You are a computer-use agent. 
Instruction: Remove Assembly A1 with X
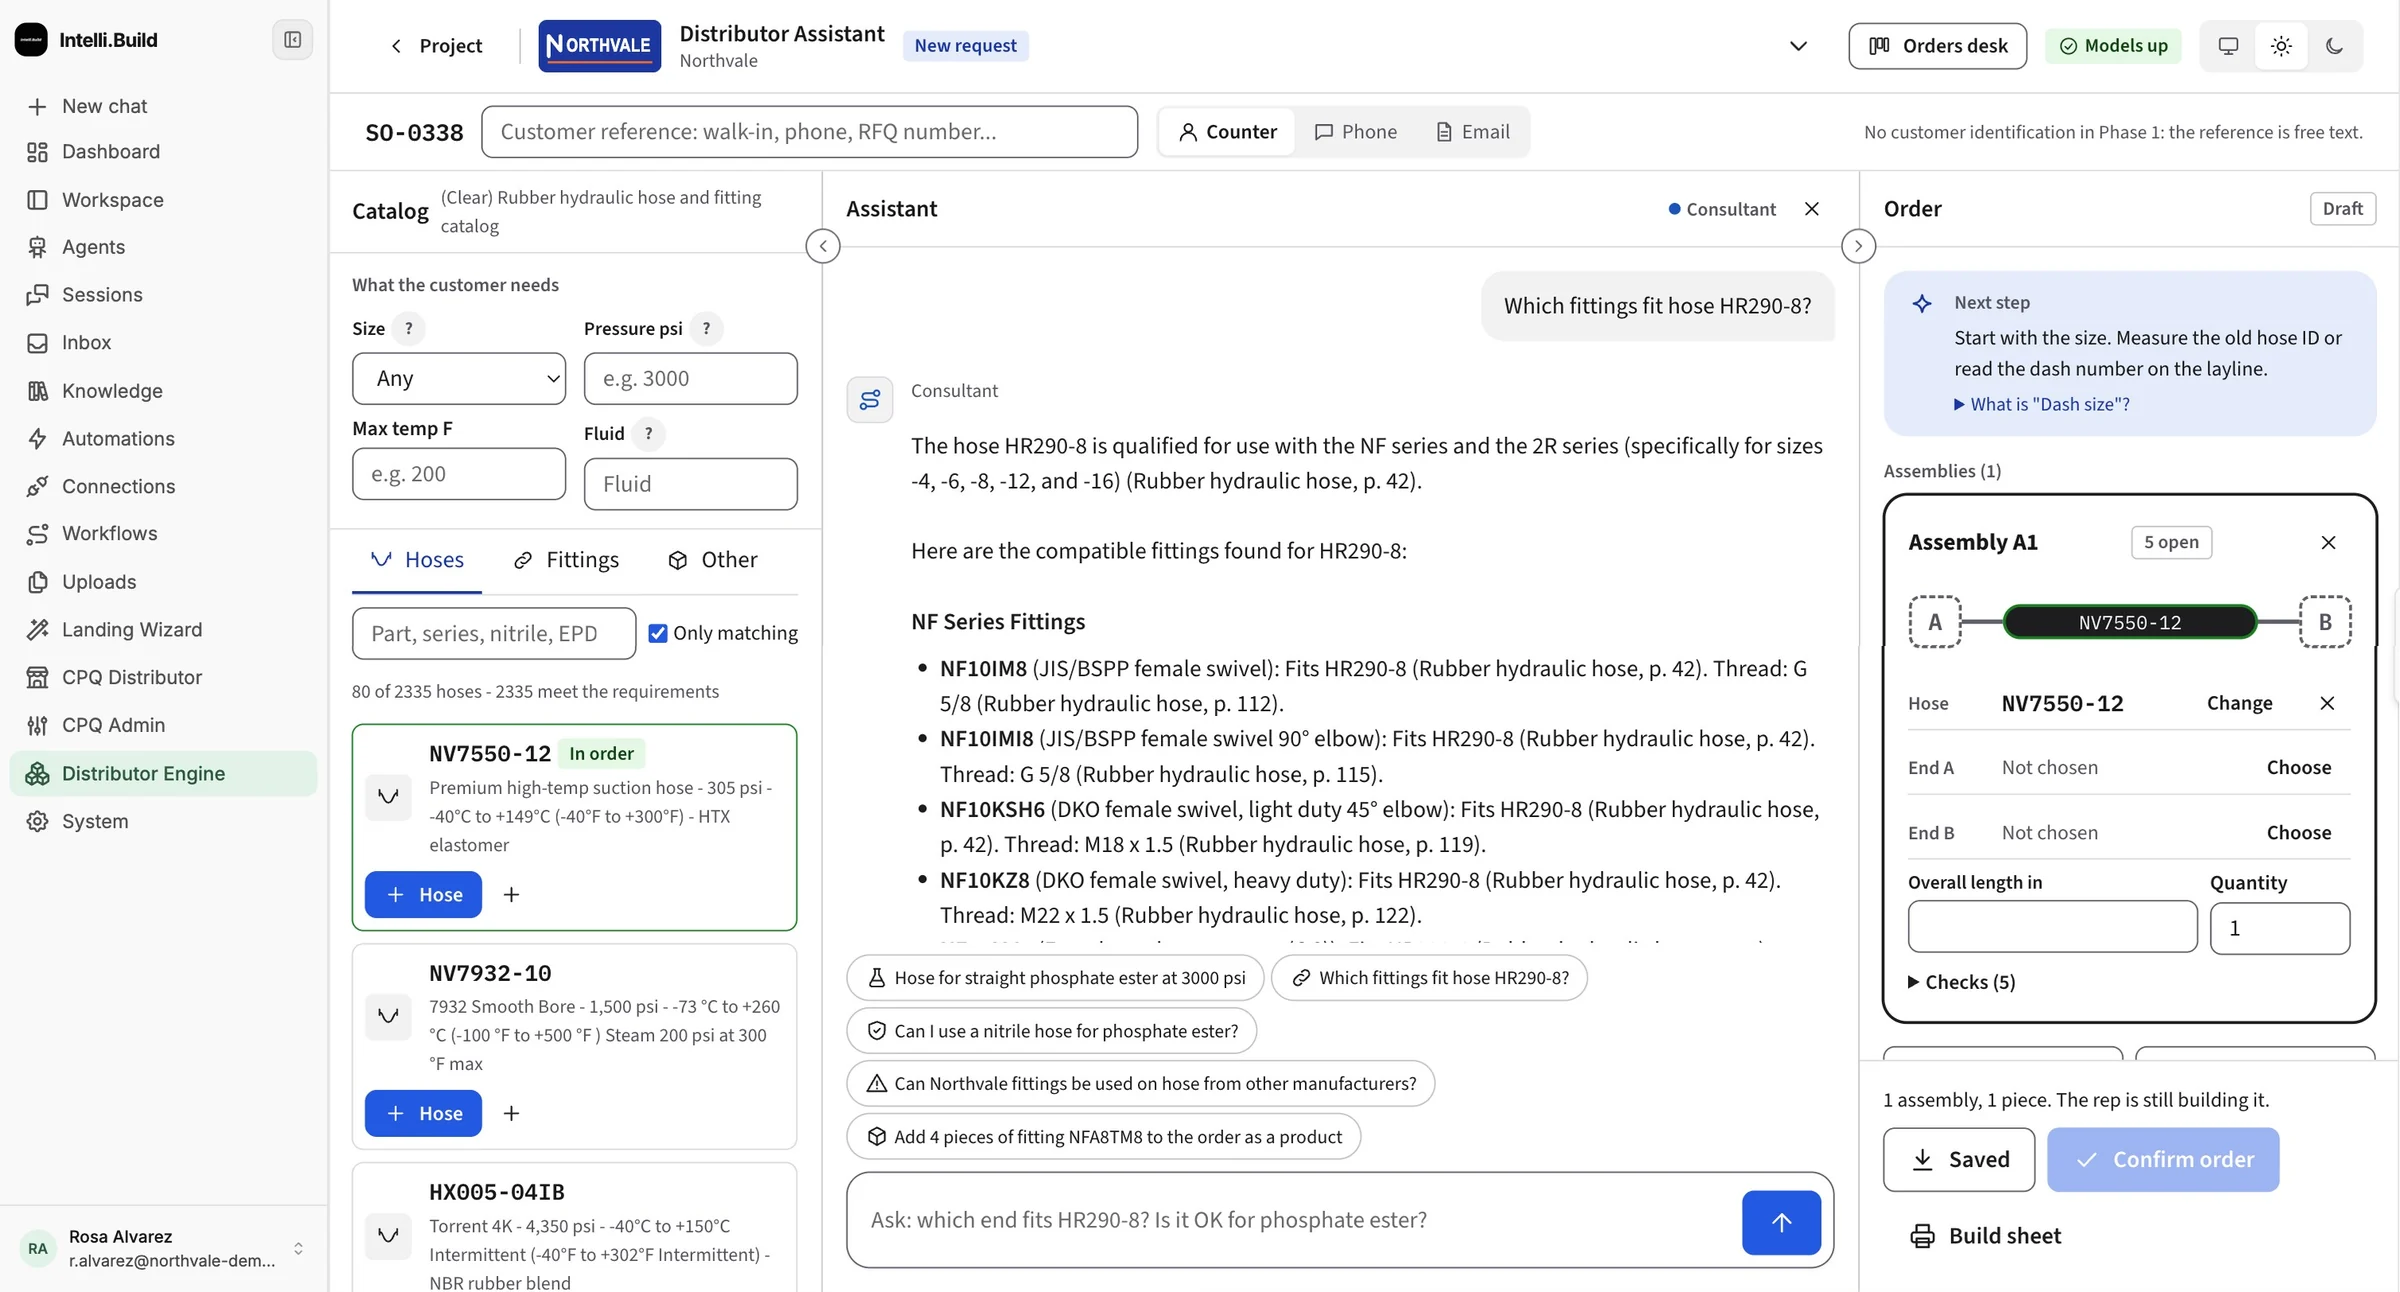(2328, 542)
